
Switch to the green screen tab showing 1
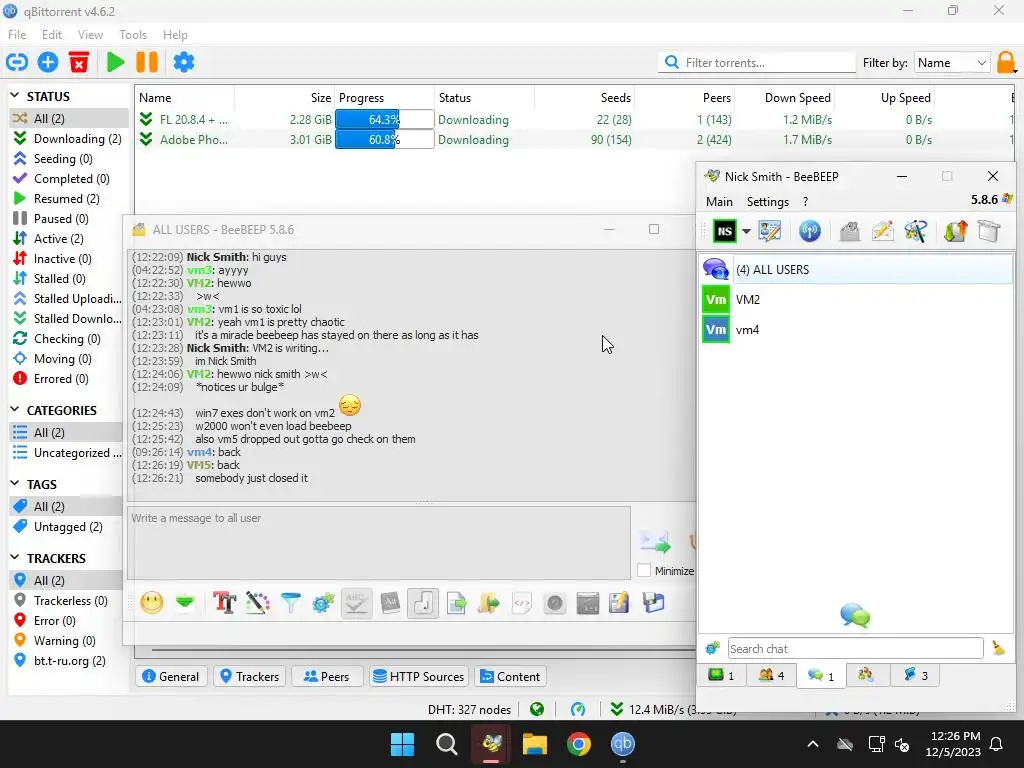click(722, 675)
